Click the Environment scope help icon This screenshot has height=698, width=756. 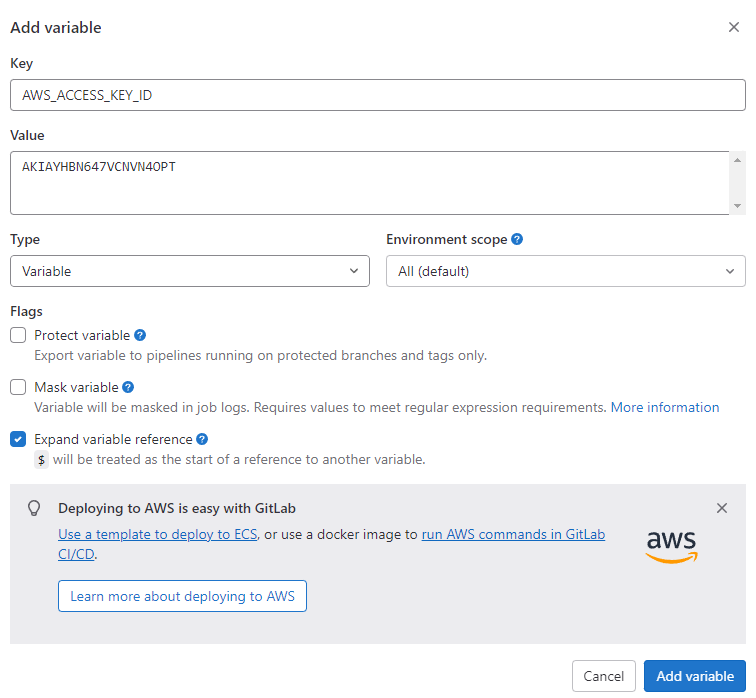(x=517, y=240)
